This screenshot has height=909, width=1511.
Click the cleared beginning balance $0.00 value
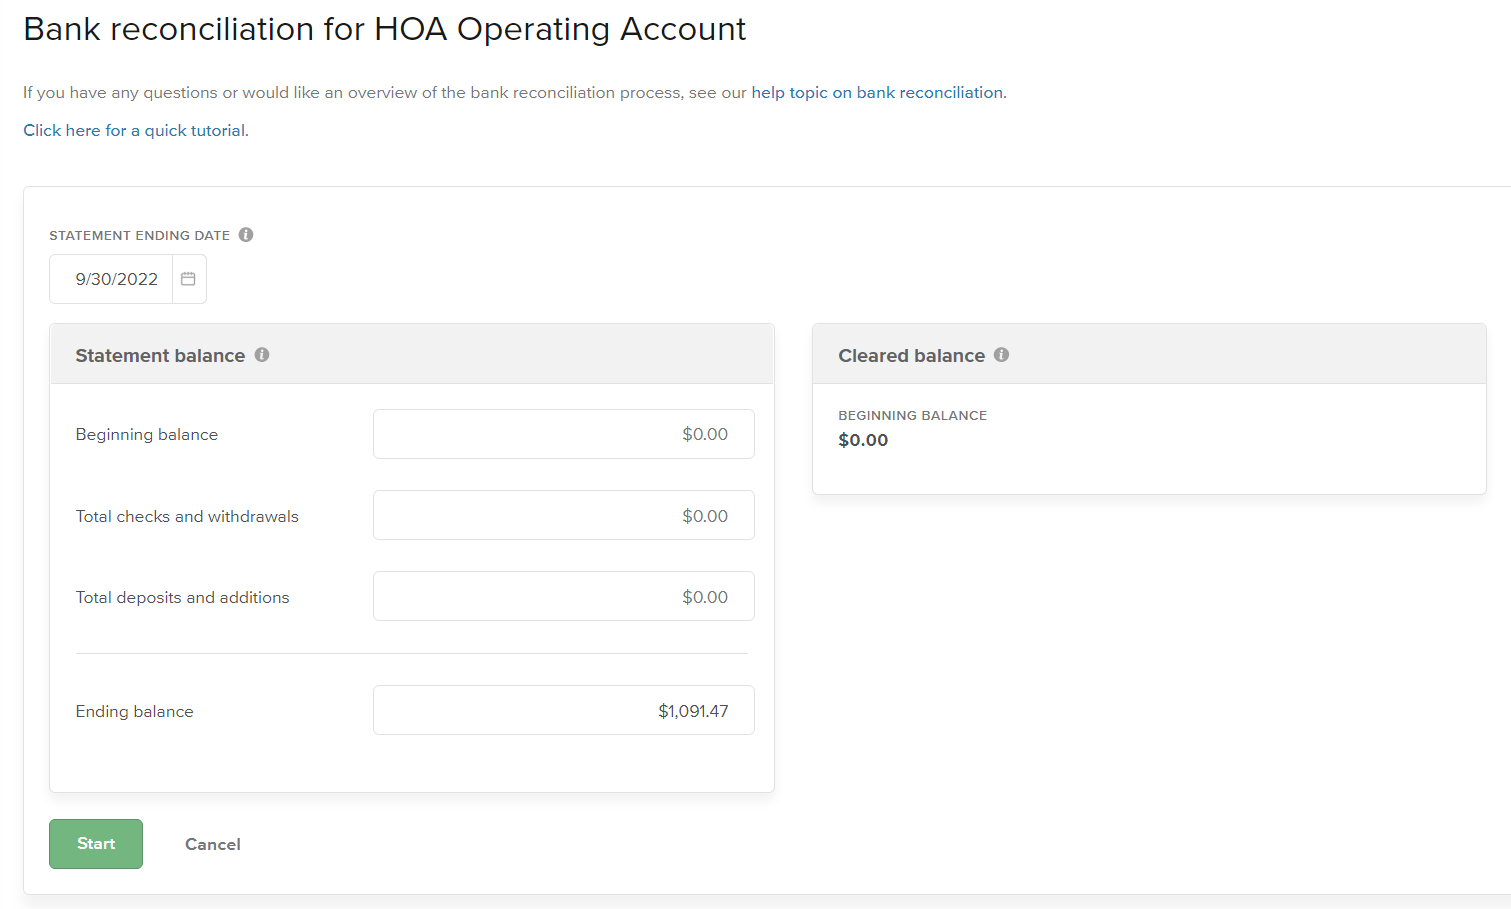[x=863, y=440]
